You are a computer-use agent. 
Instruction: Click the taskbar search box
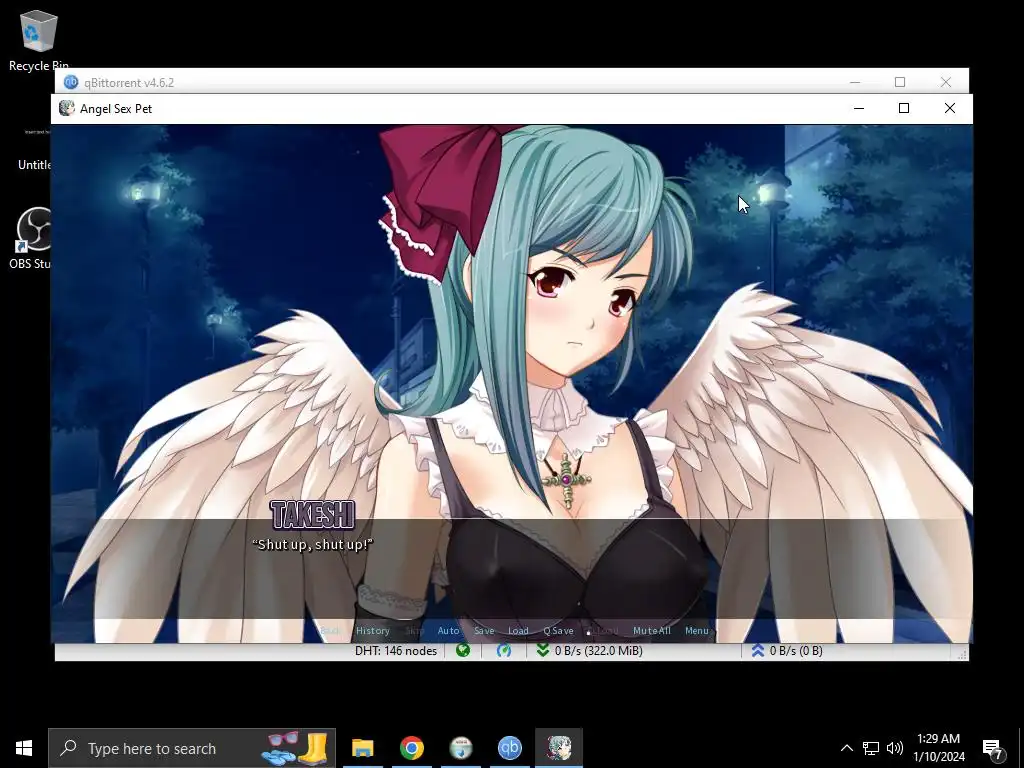pyautogui.click(x=192, y=748)
